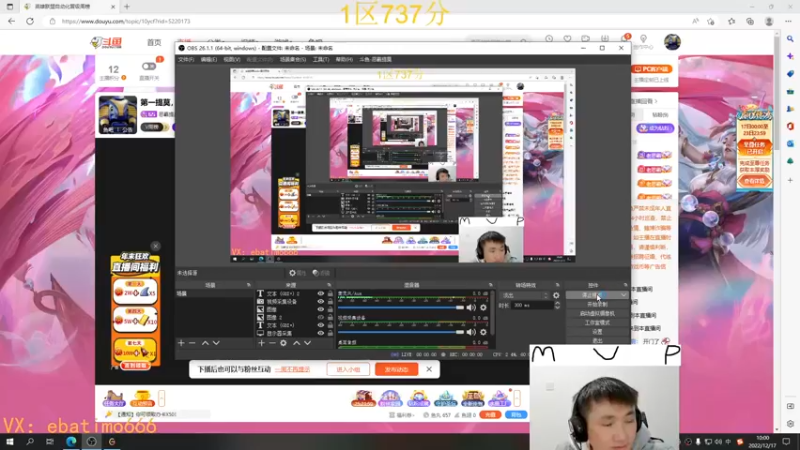Add a new source with plus icon
This screenshot has width=800, height=450.
[x=261, y=343]
